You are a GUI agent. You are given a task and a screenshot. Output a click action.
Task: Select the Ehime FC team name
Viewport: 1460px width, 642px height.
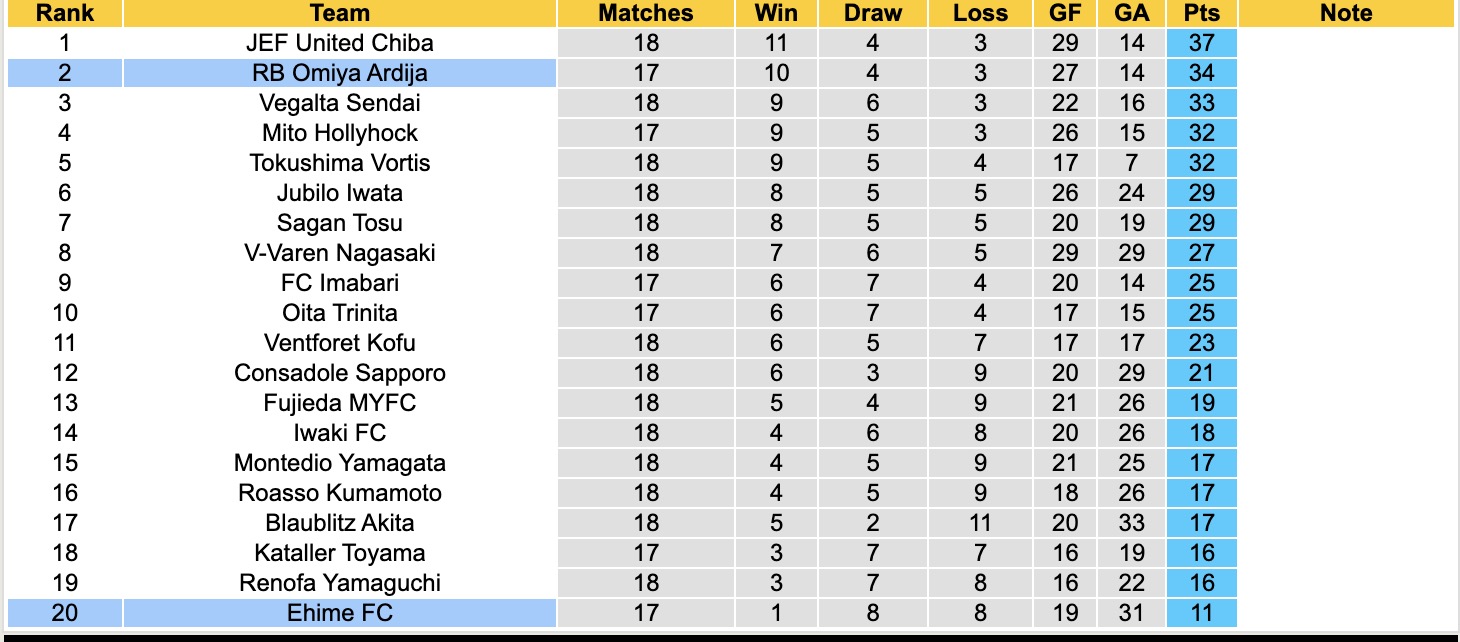[339, 613]
